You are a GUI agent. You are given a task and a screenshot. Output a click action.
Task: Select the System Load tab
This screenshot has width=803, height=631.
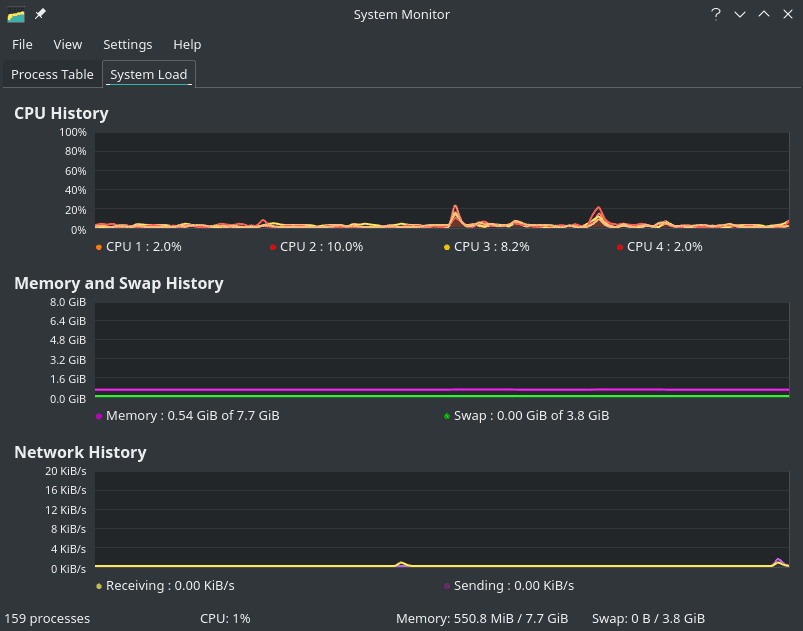point(148,74)
